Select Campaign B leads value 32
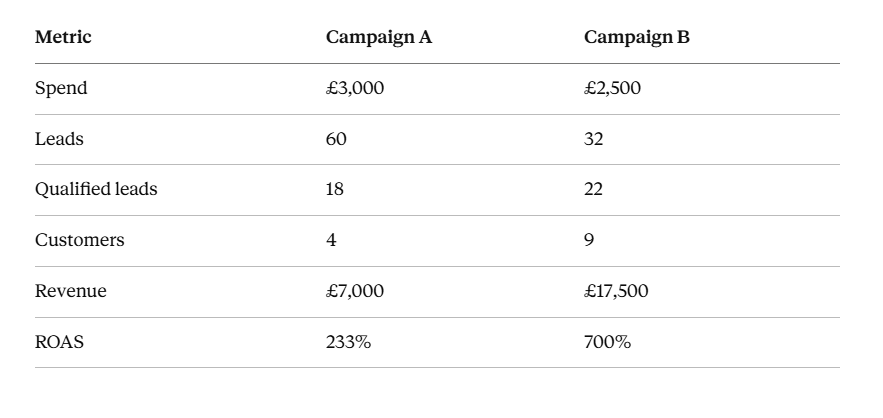Image resolution: width=883 pixels, height=418 pixels. (x=594, y=139)
